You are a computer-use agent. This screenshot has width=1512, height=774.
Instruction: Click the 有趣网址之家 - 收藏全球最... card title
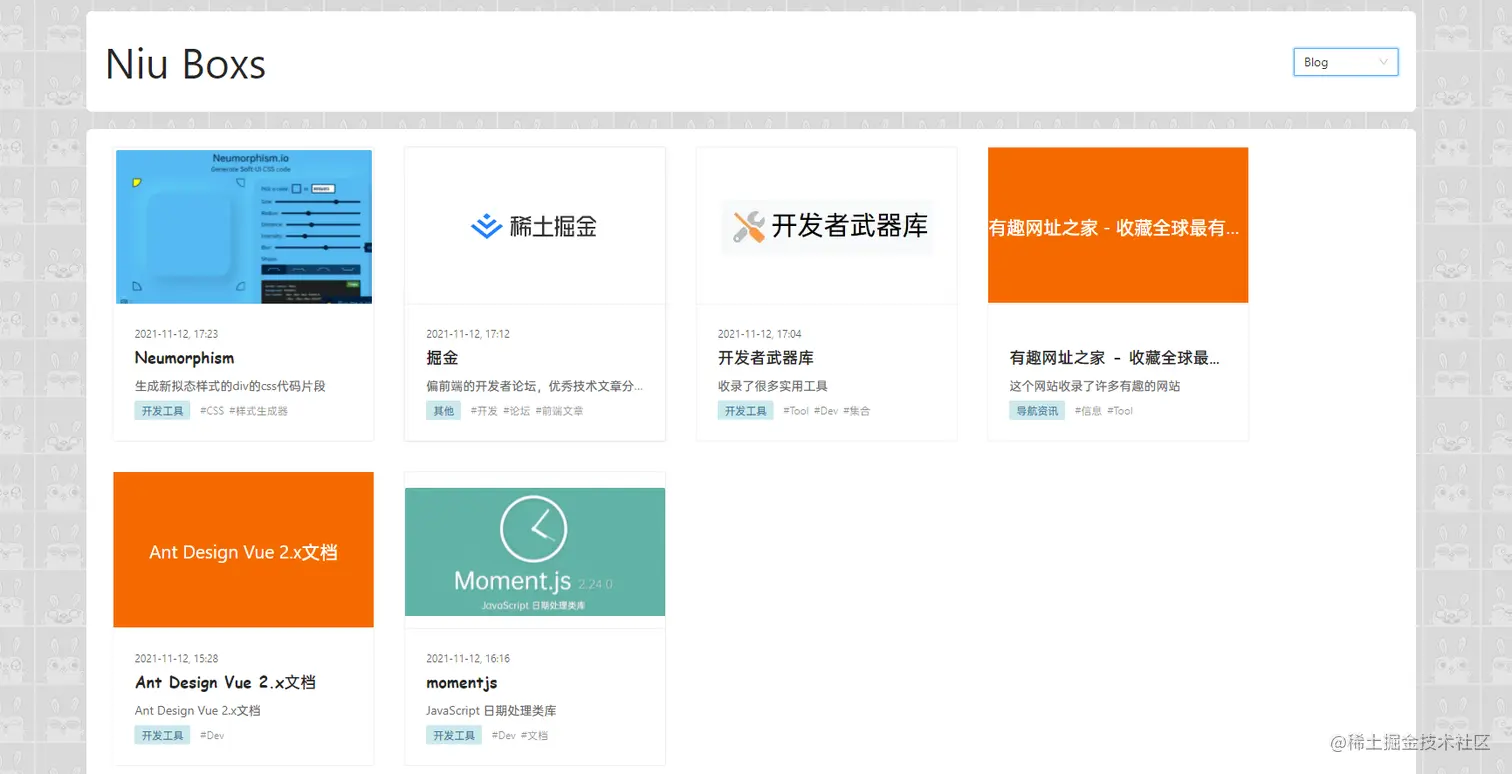1115,358
